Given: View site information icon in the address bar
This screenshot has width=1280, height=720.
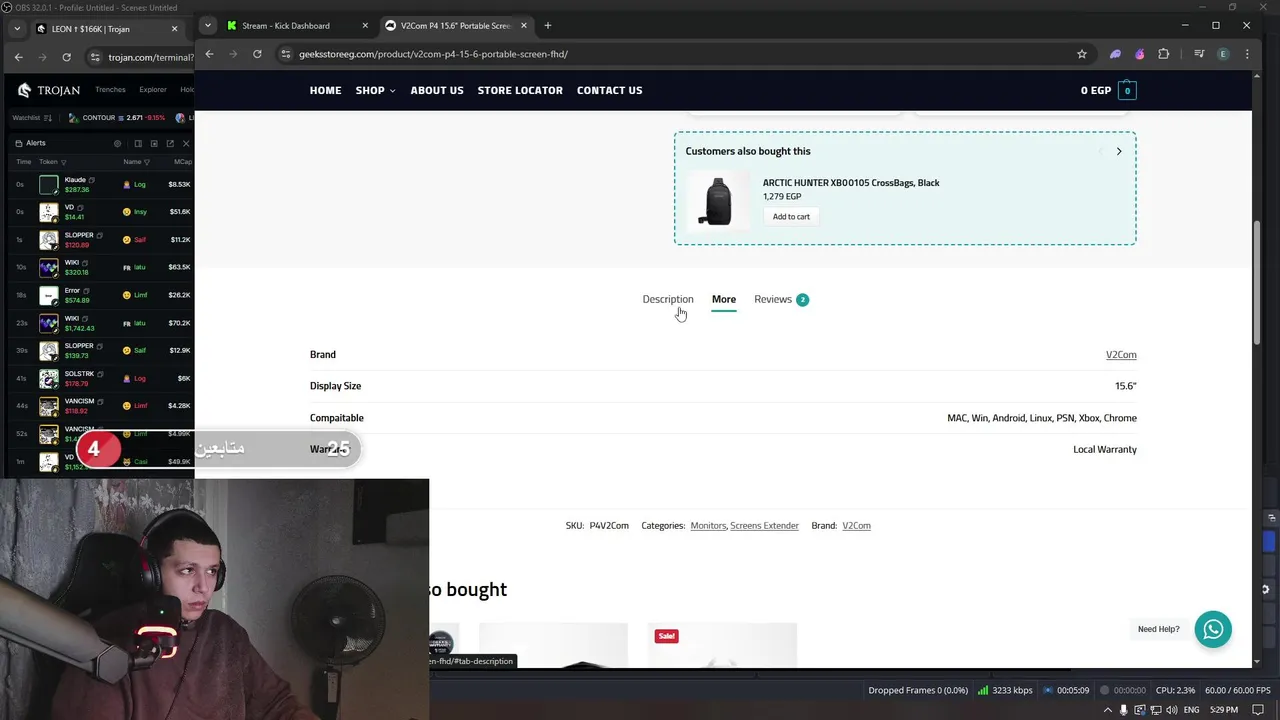Looking at the screenshot, I should (x=285, y=54).
